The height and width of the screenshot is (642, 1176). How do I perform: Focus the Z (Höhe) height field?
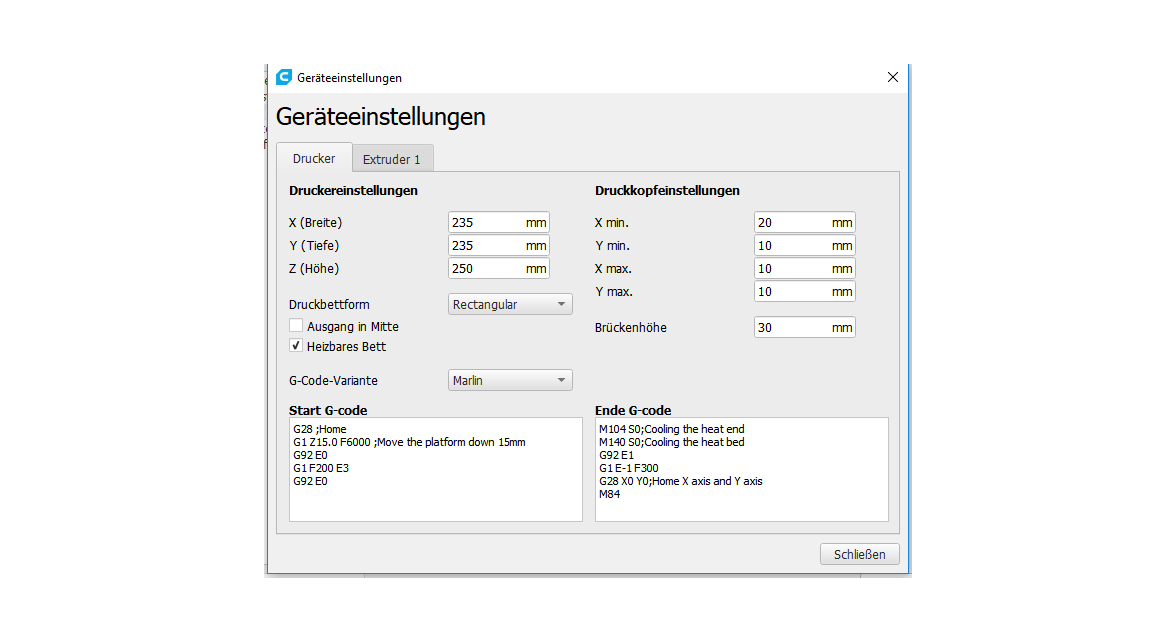coord(486,269)
